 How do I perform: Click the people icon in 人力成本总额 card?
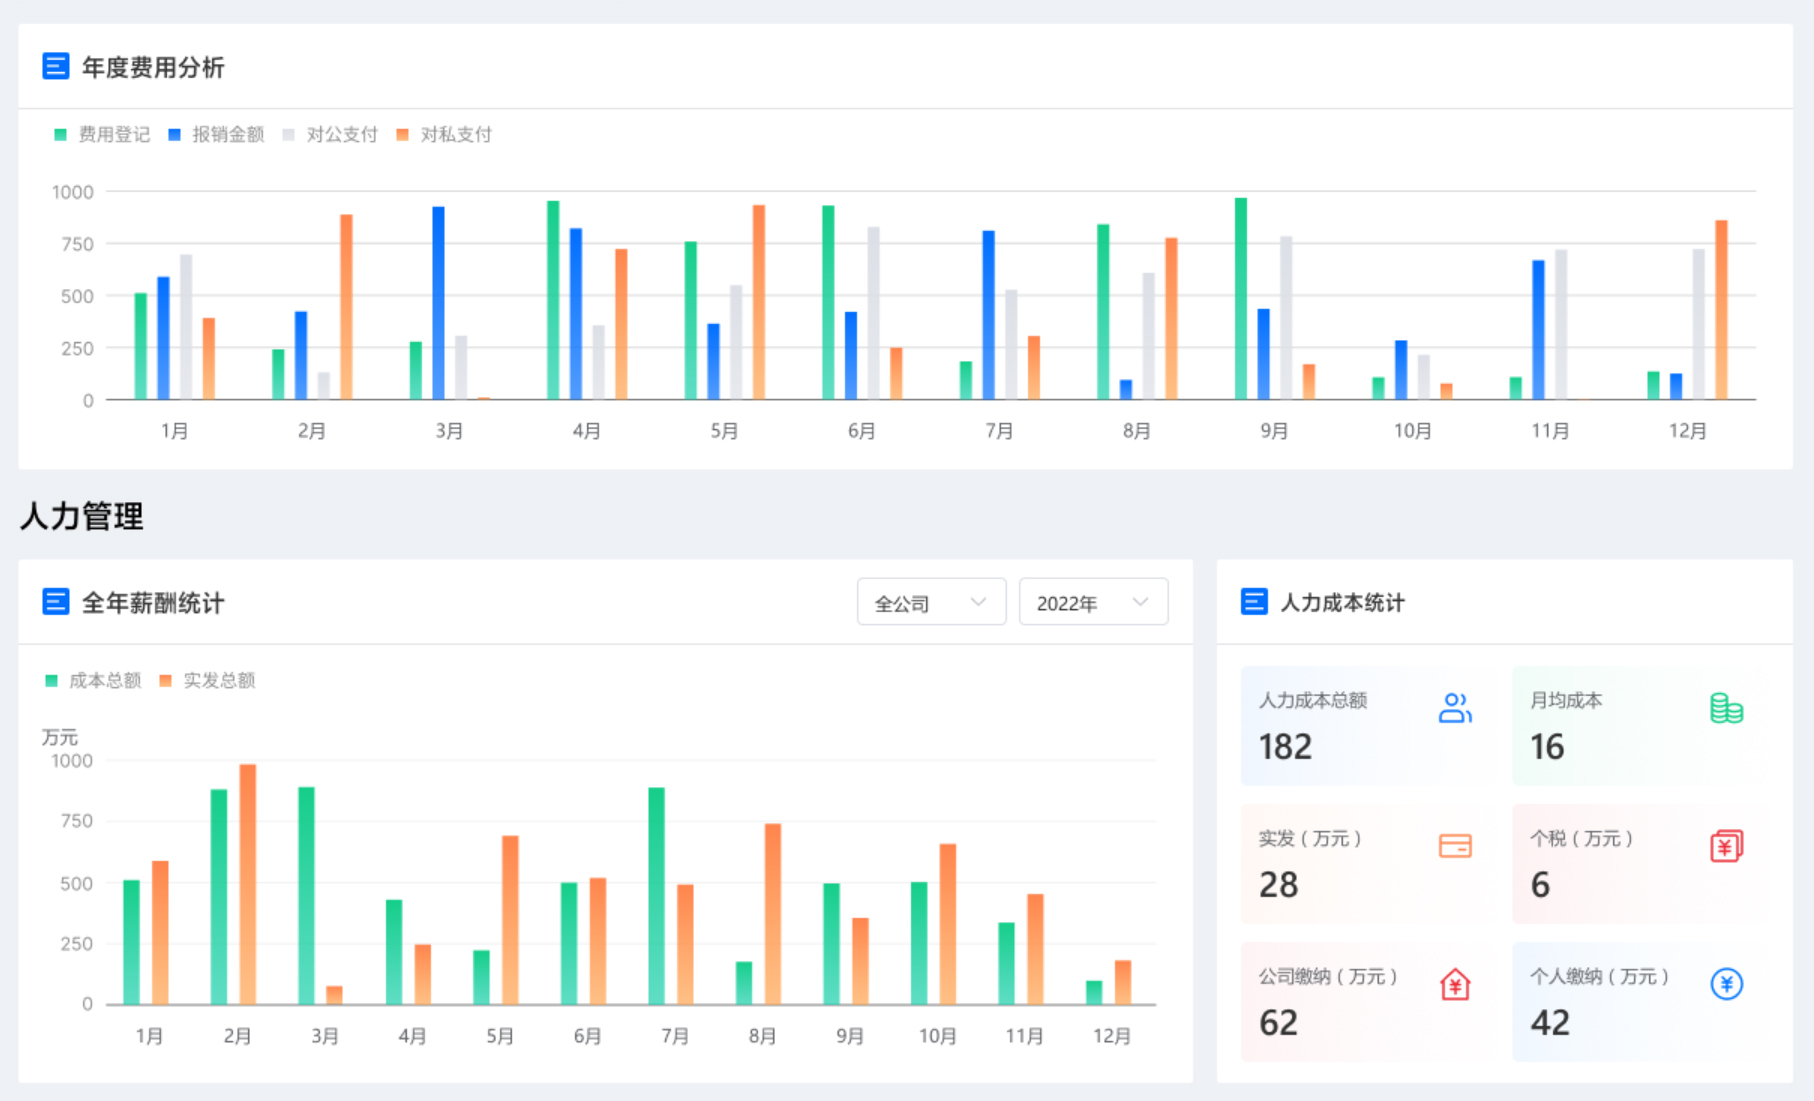[x=1455, y=708]
